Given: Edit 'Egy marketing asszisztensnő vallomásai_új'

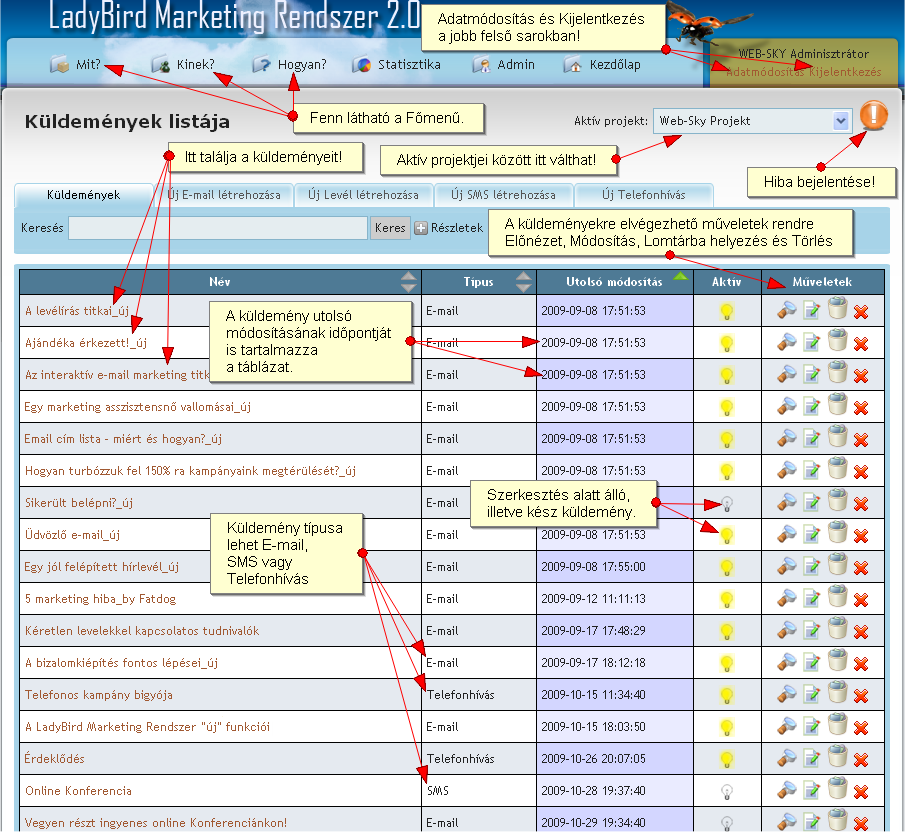Looking at the screenshot, I should point(811,407).
